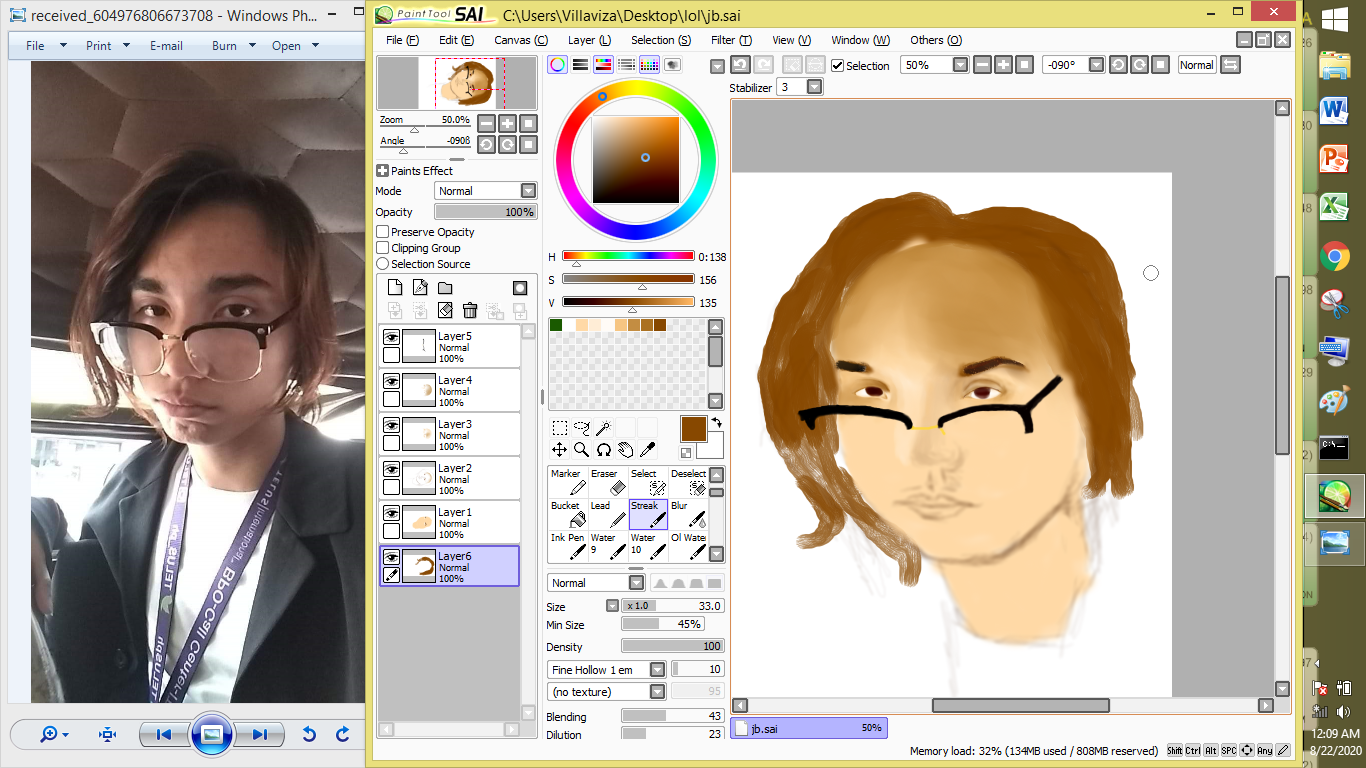The width and height of the screenshot is (1366, 768).
Task: Select the rotate view tool
Action: [604, 450]
